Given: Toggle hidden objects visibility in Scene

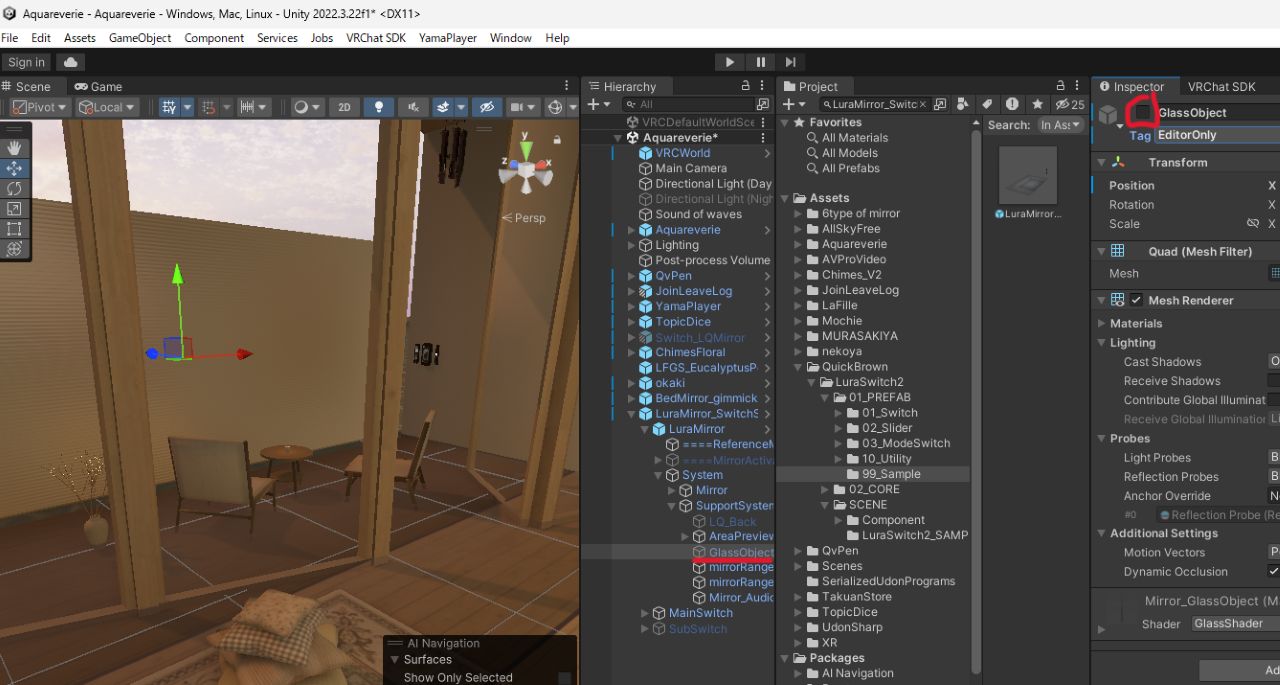Looking at the screenshot, I should [x=486, y=107].
